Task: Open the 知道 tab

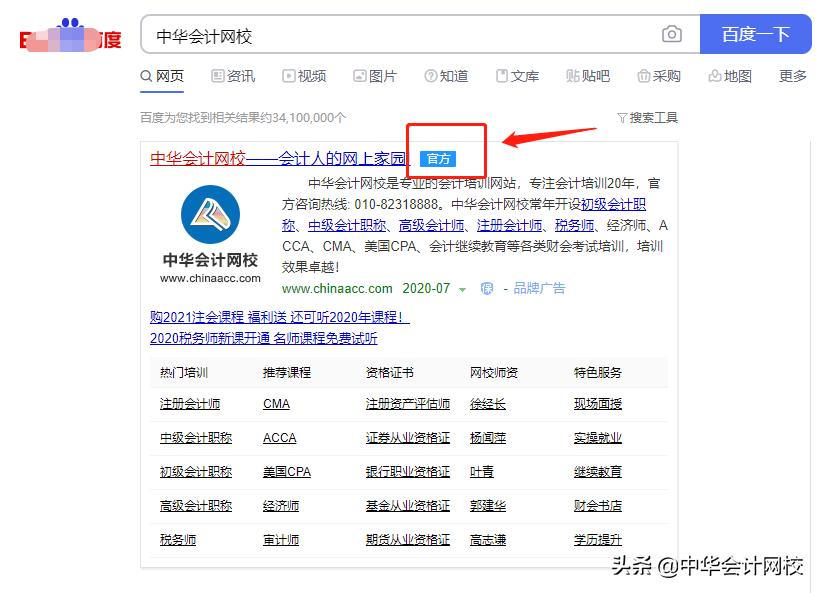Action: pyautogui.click(x=446, y=76)
